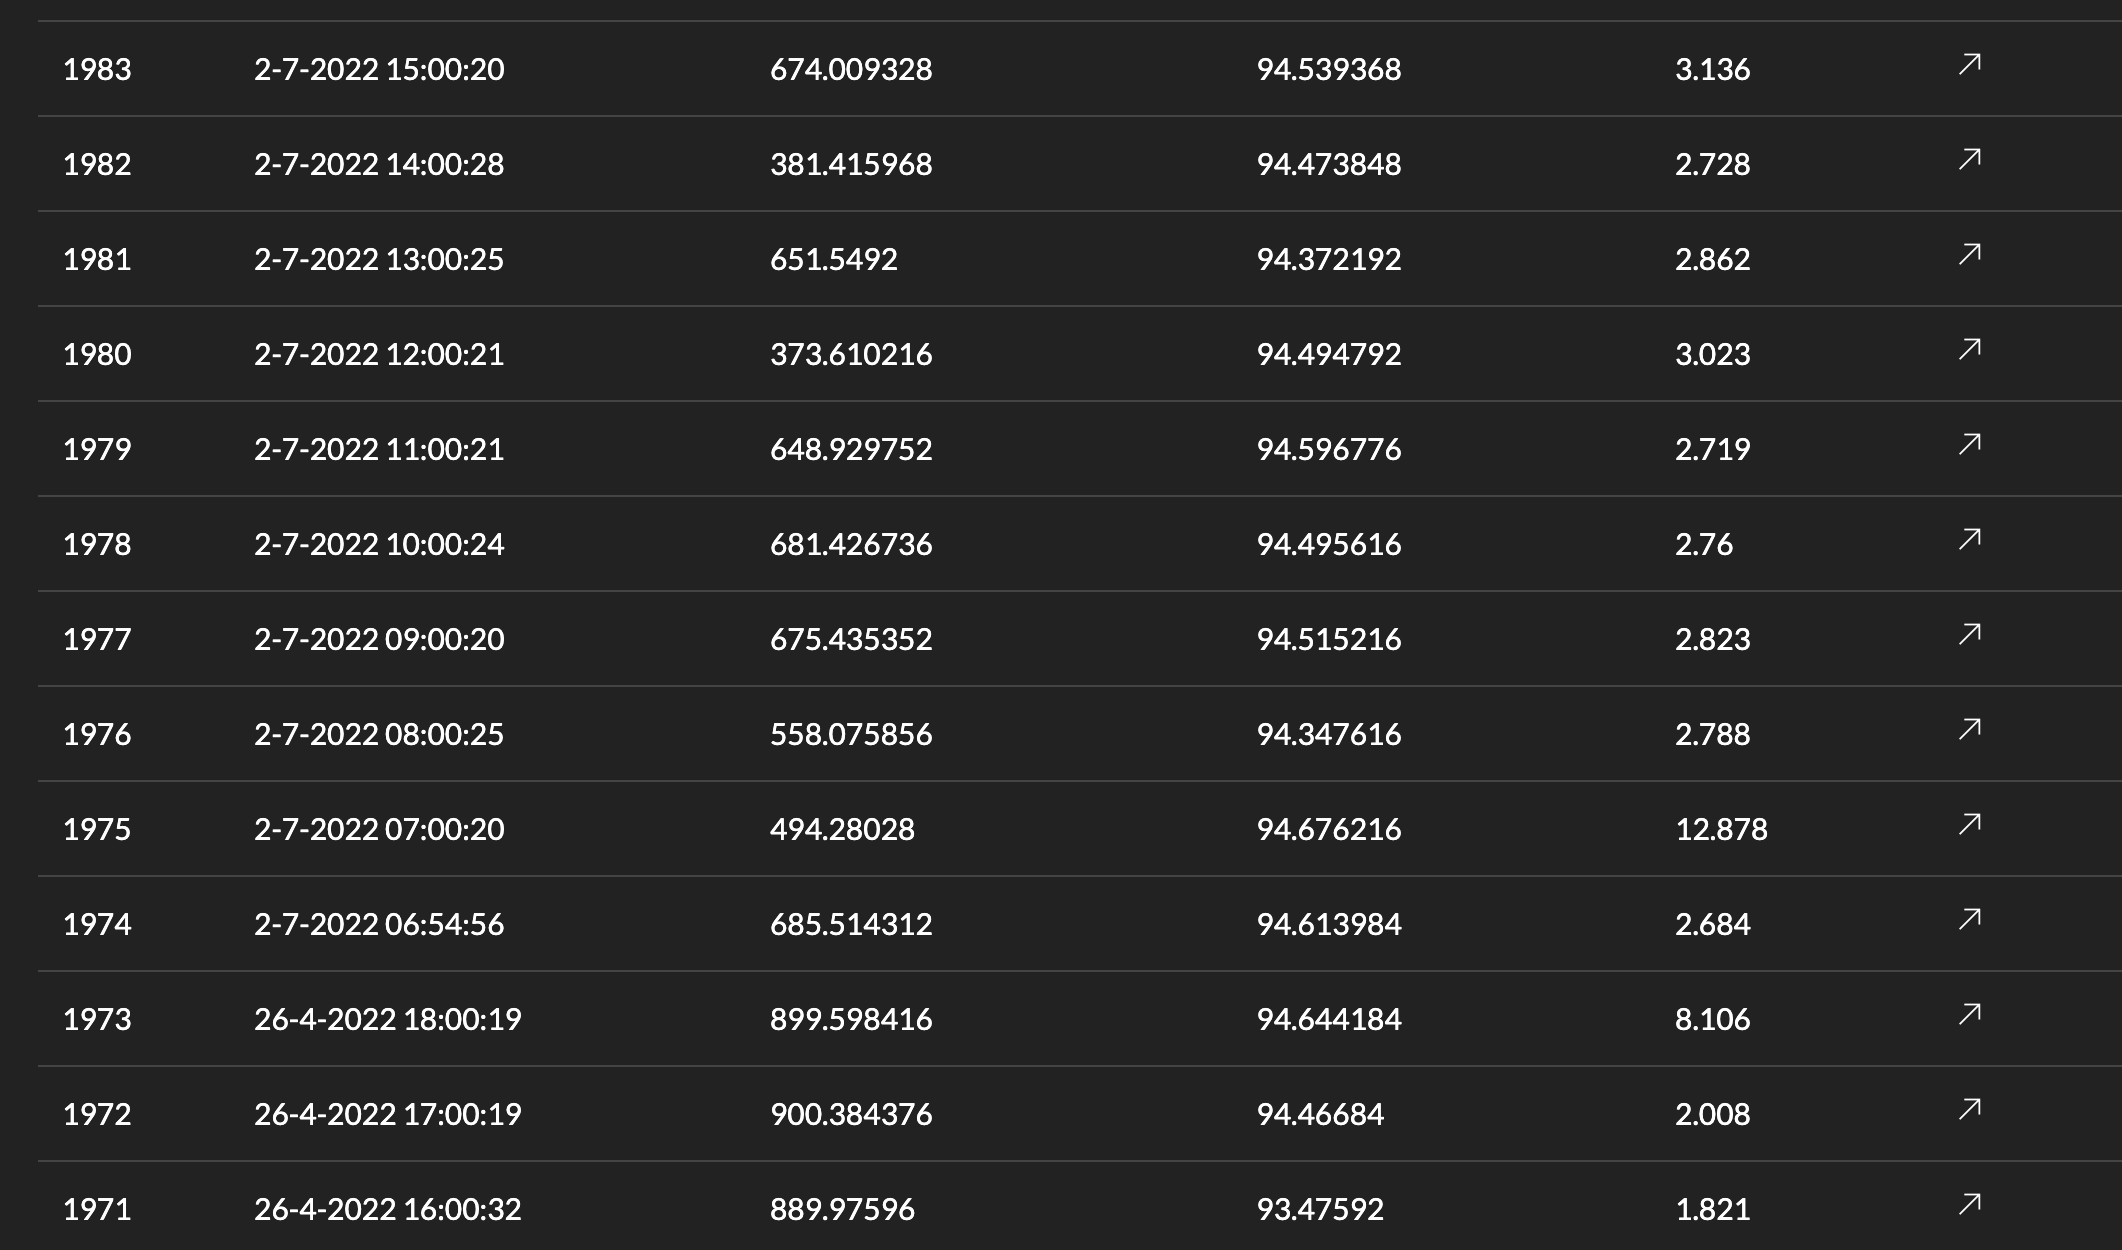Image resolution: width=2122 pixels, height=1250 pixels.
Task: Select timestamp 2-7-2022 06:54:56
Action: coord(379,924)
